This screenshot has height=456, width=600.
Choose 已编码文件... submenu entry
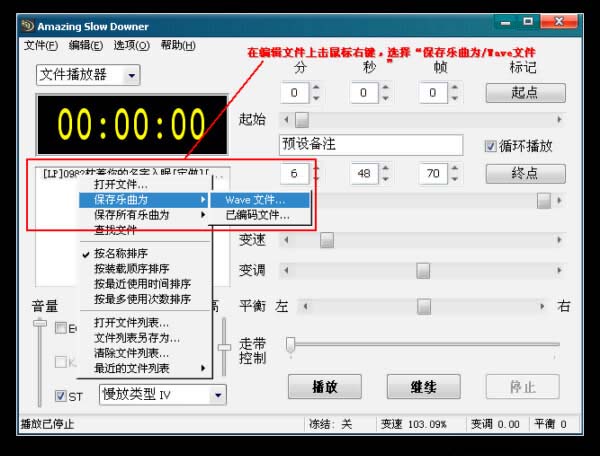point(260,215)
